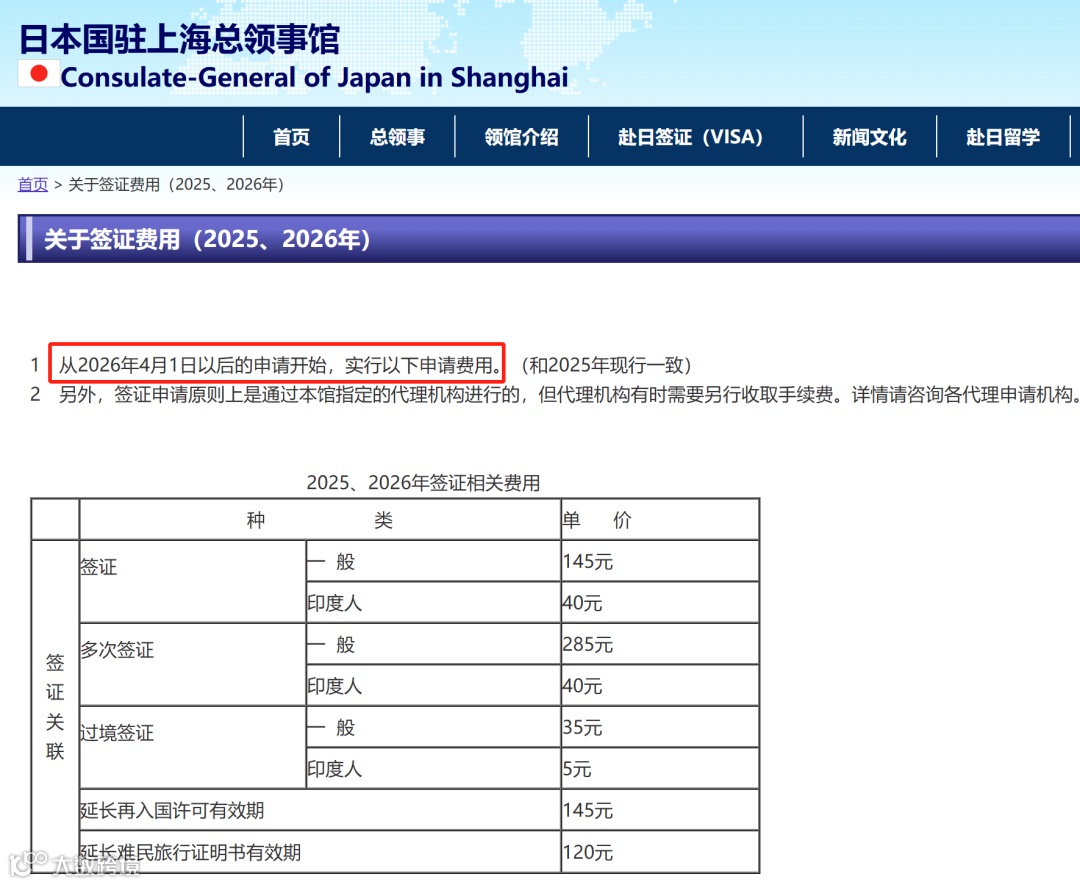Click the sentence starting 从2026年4月1日以后的申请开始
Image resolution: width=1080 pixels, height=885 pixels.
click(280, 364)
